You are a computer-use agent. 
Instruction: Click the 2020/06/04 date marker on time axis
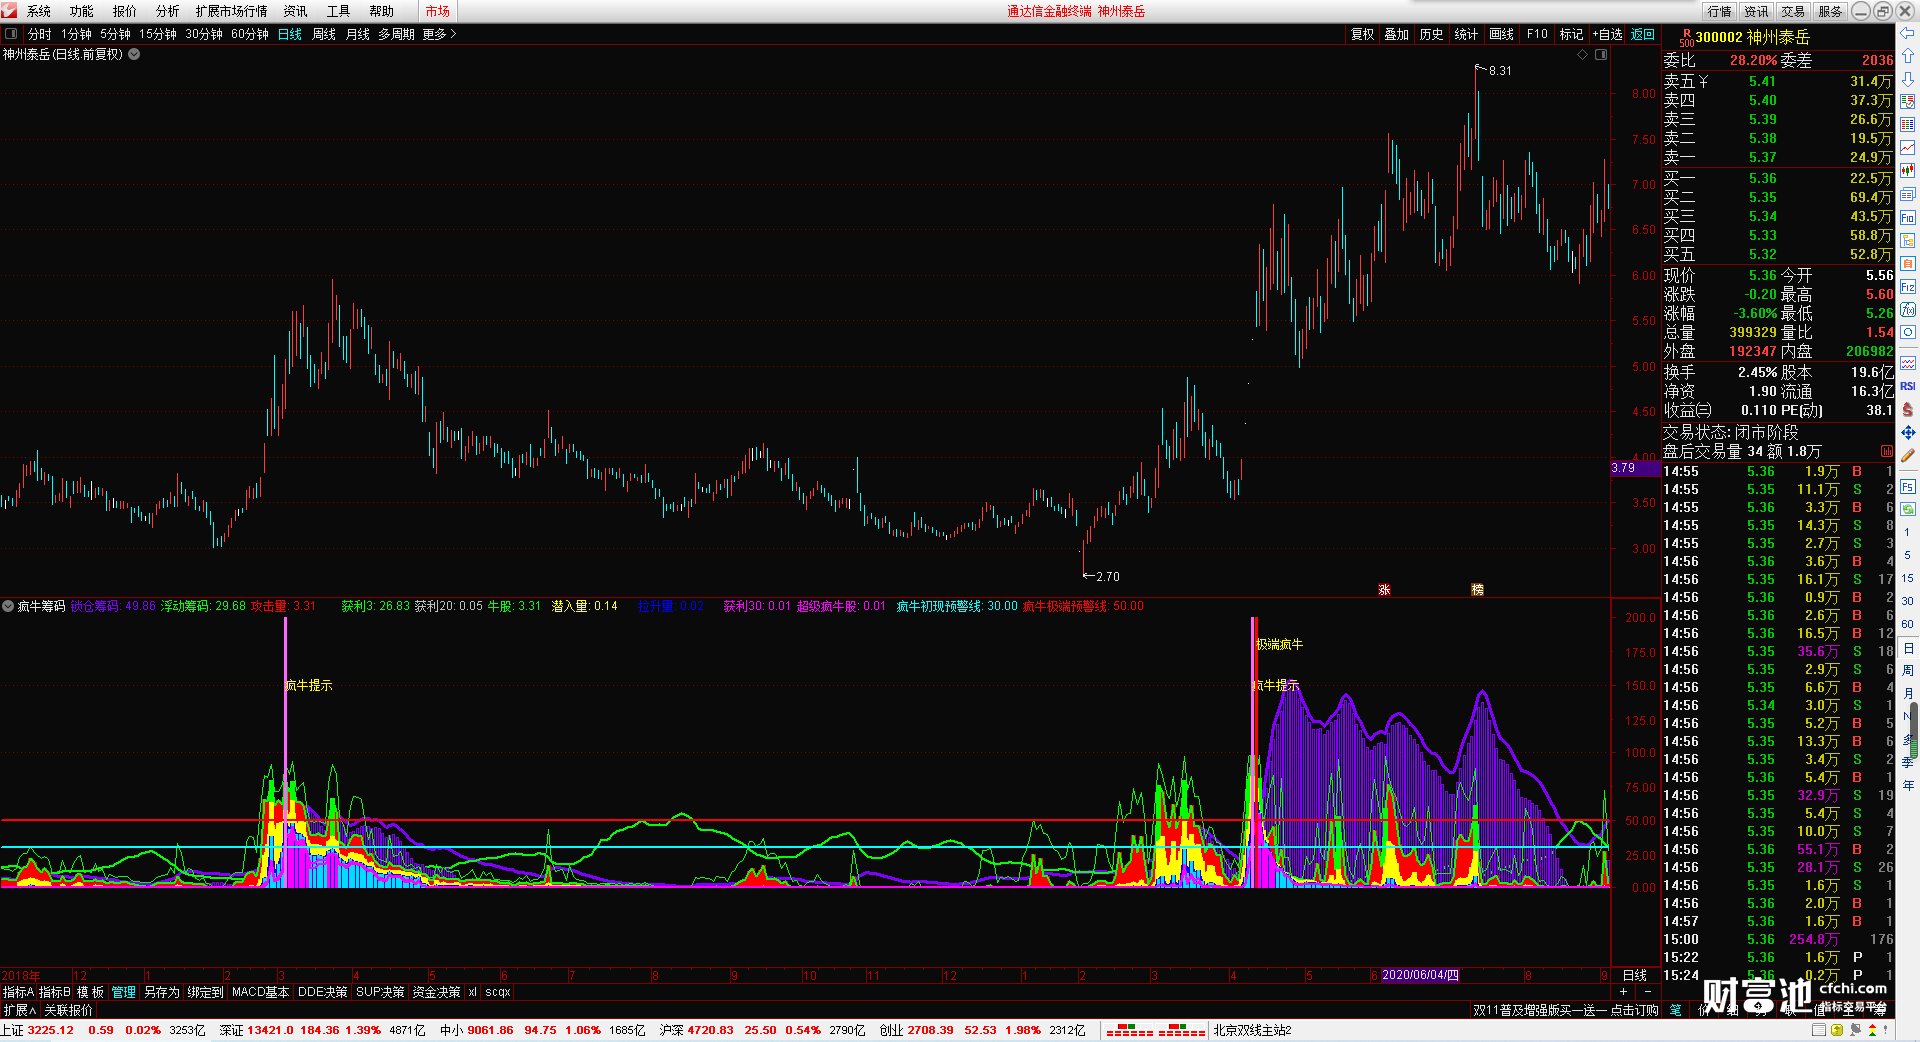tap(1420, 975)
